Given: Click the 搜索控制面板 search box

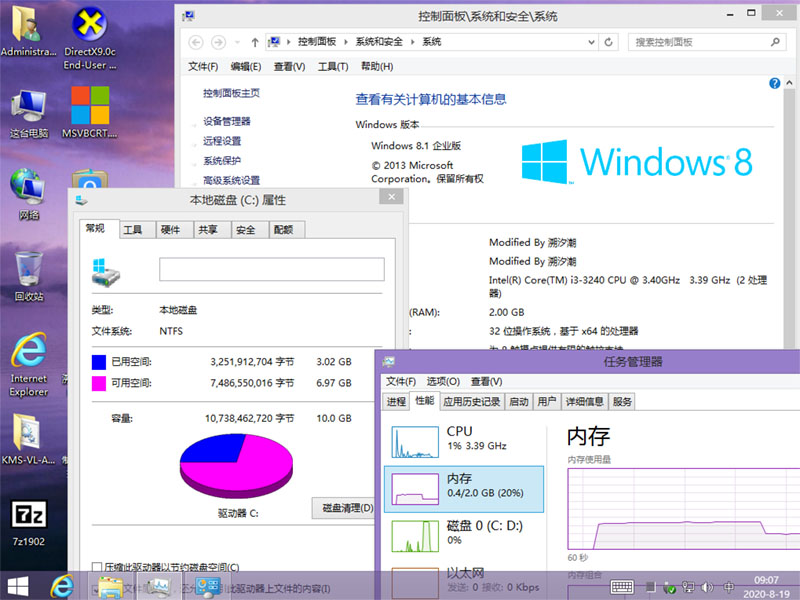Looking at the screenshot, I should pos(707,42).
